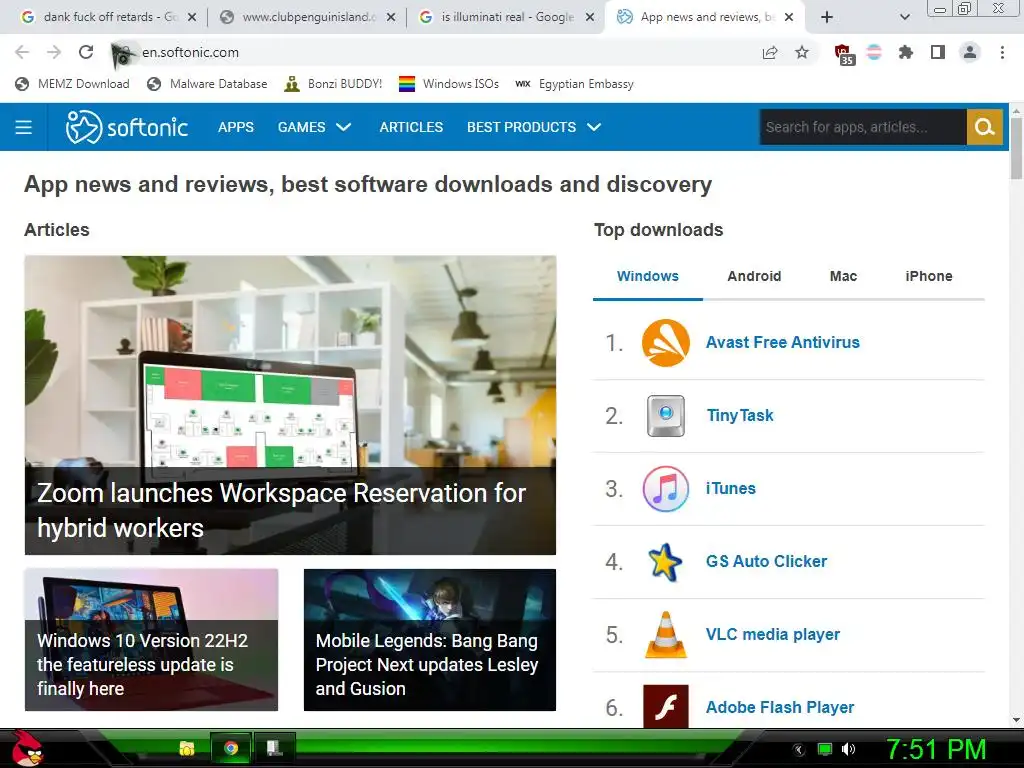
Task: Bookmark this page with the star icon
Action: 802,52
